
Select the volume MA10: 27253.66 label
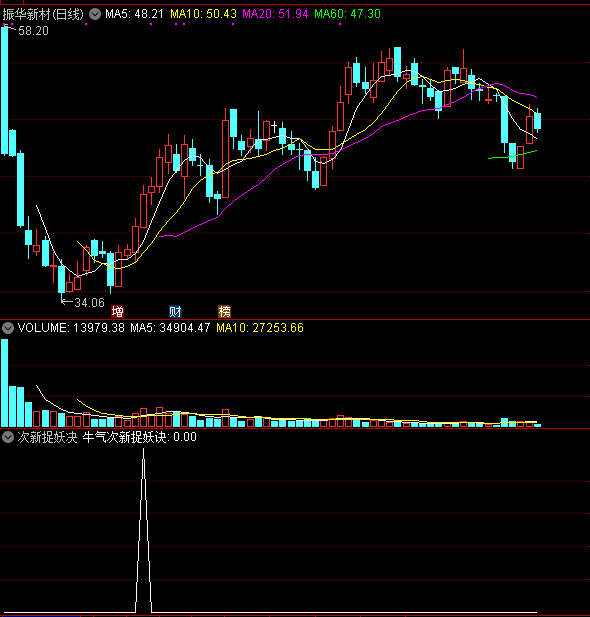point(260,328)
